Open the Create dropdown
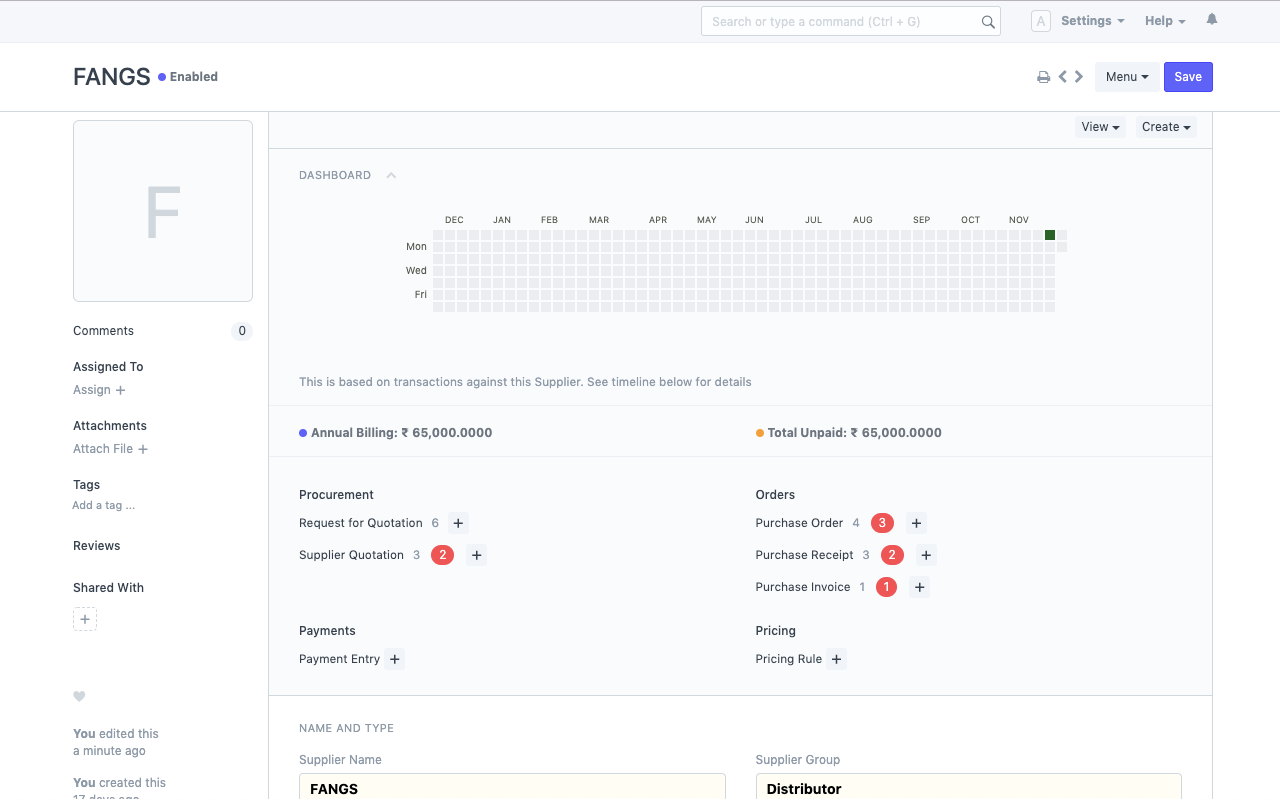This screenshot has height=799, width=1280. point(1166,127)
